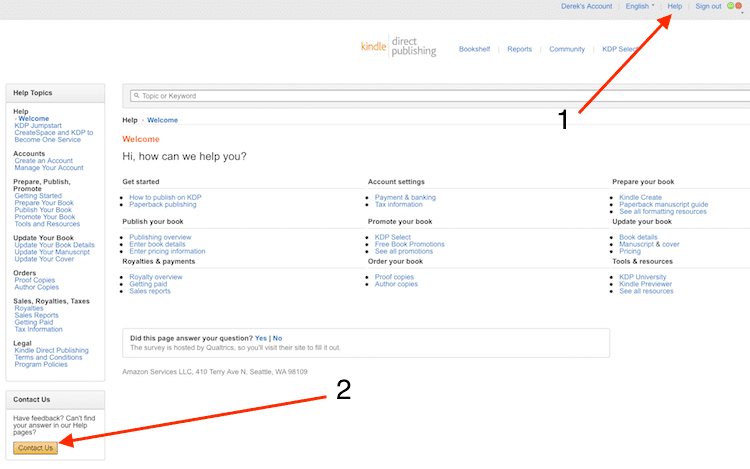The image size is (750, 469).
Task: Click the Kindle Direct Publishing logo
Action: tap(398, 48)
